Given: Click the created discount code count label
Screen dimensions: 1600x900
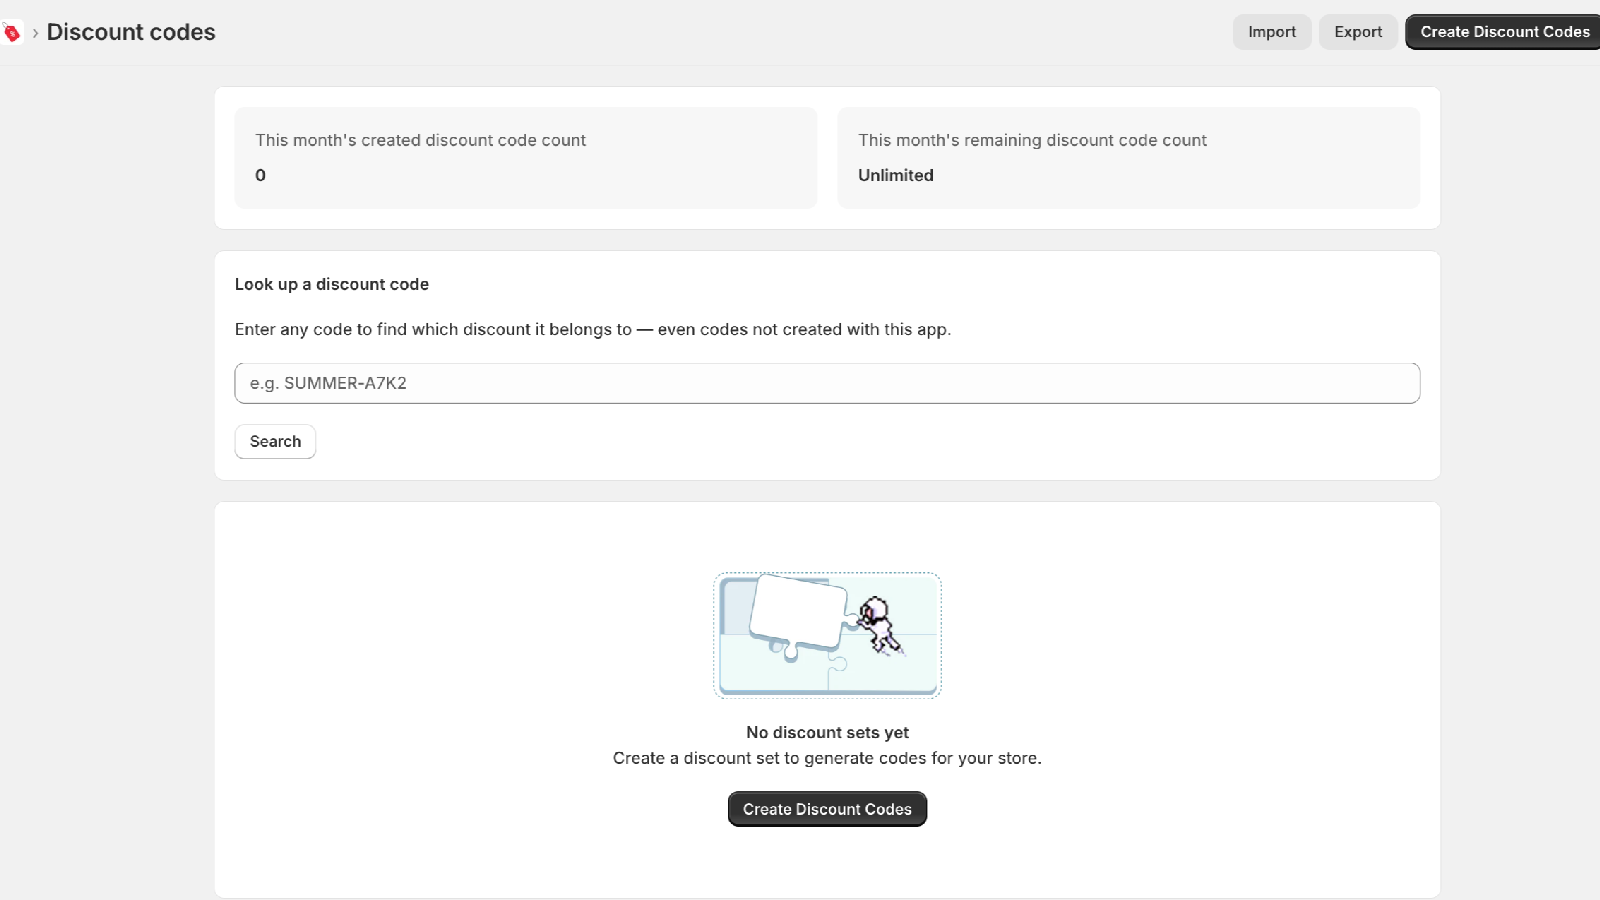Looking at the screenshot, I should [x=421, y=140].
